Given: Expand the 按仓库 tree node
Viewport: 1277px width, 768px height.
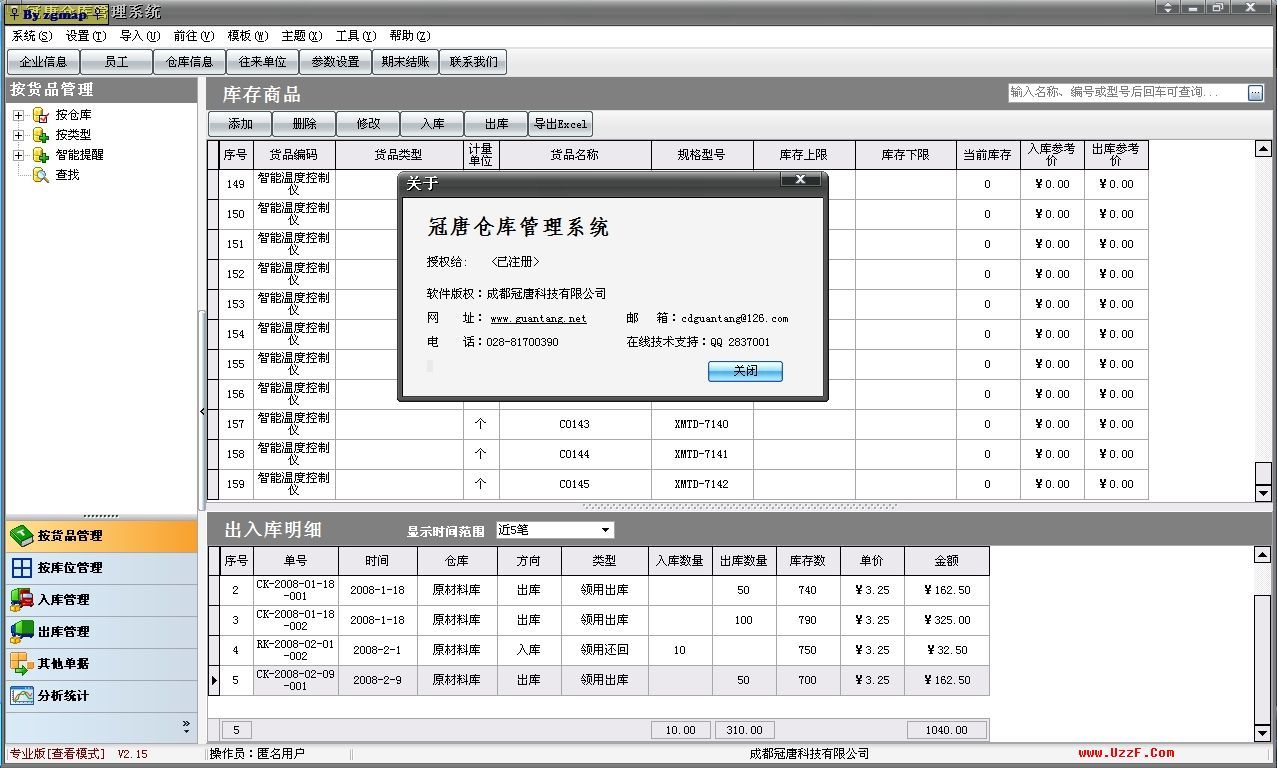Looking at the screenshot, I should tap(17, 114).
